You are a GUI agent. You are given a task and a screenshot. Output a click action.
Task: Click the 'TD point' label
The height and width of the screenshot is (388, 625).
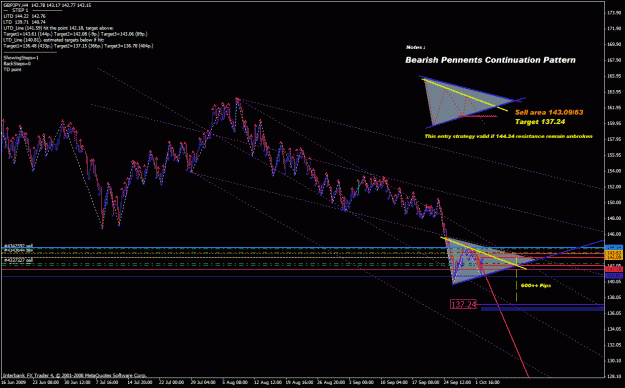[12, 69]
